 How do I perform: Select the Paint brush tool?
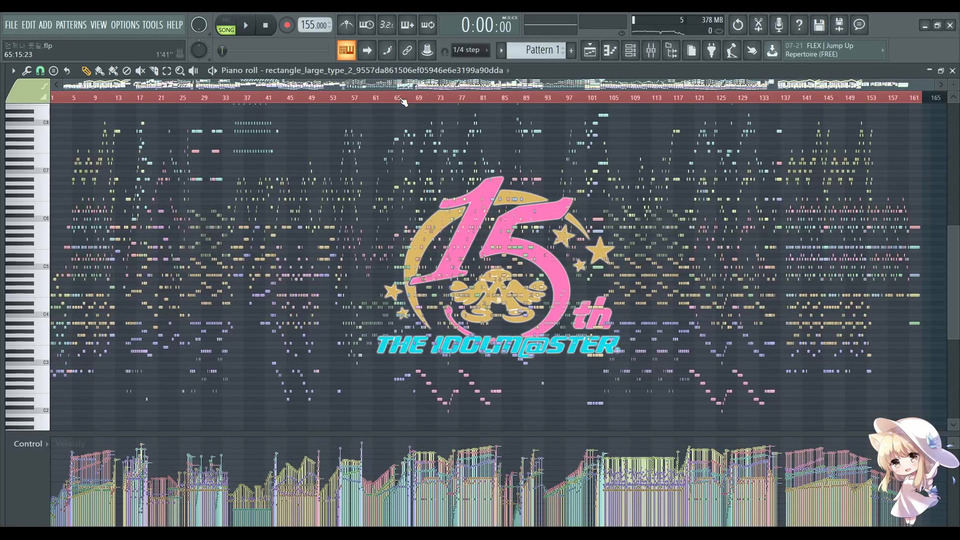coord(99,71)
